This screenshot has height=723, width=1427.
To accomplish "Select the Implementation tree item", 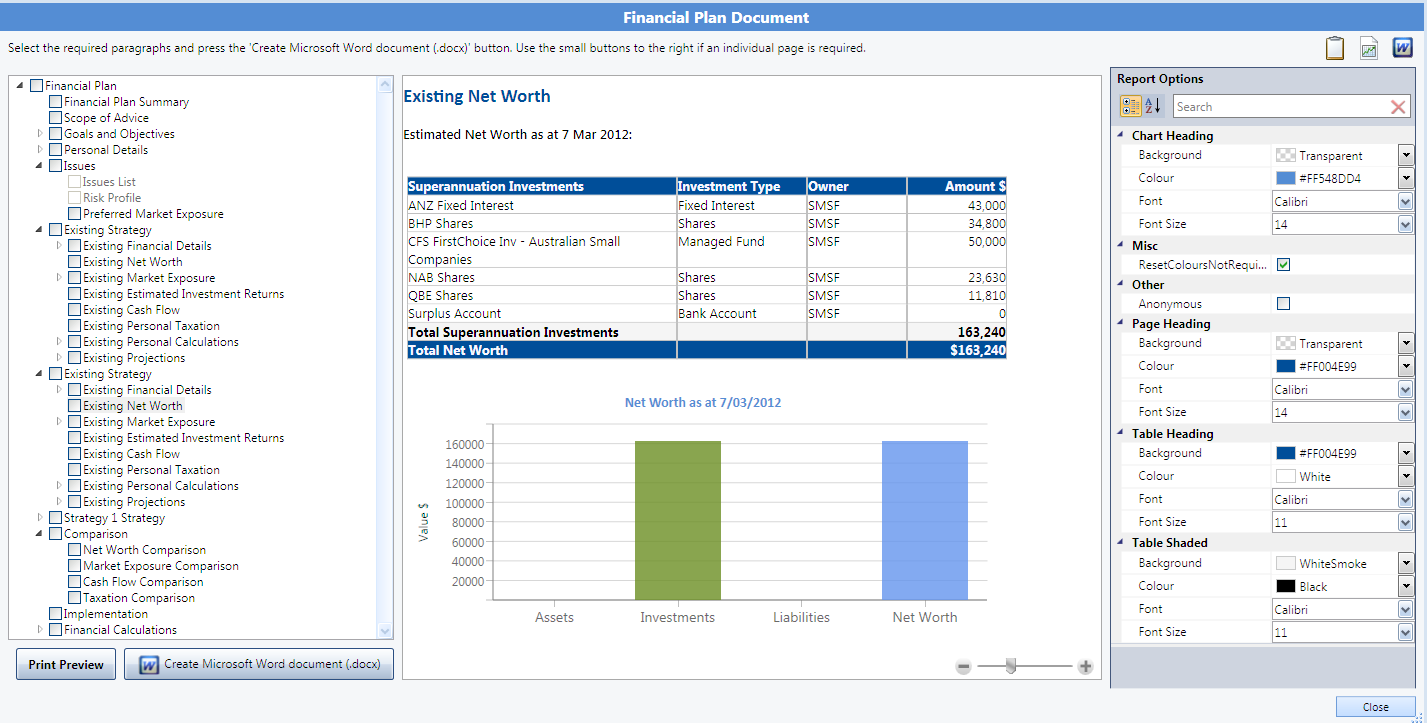I will [106, 614].
